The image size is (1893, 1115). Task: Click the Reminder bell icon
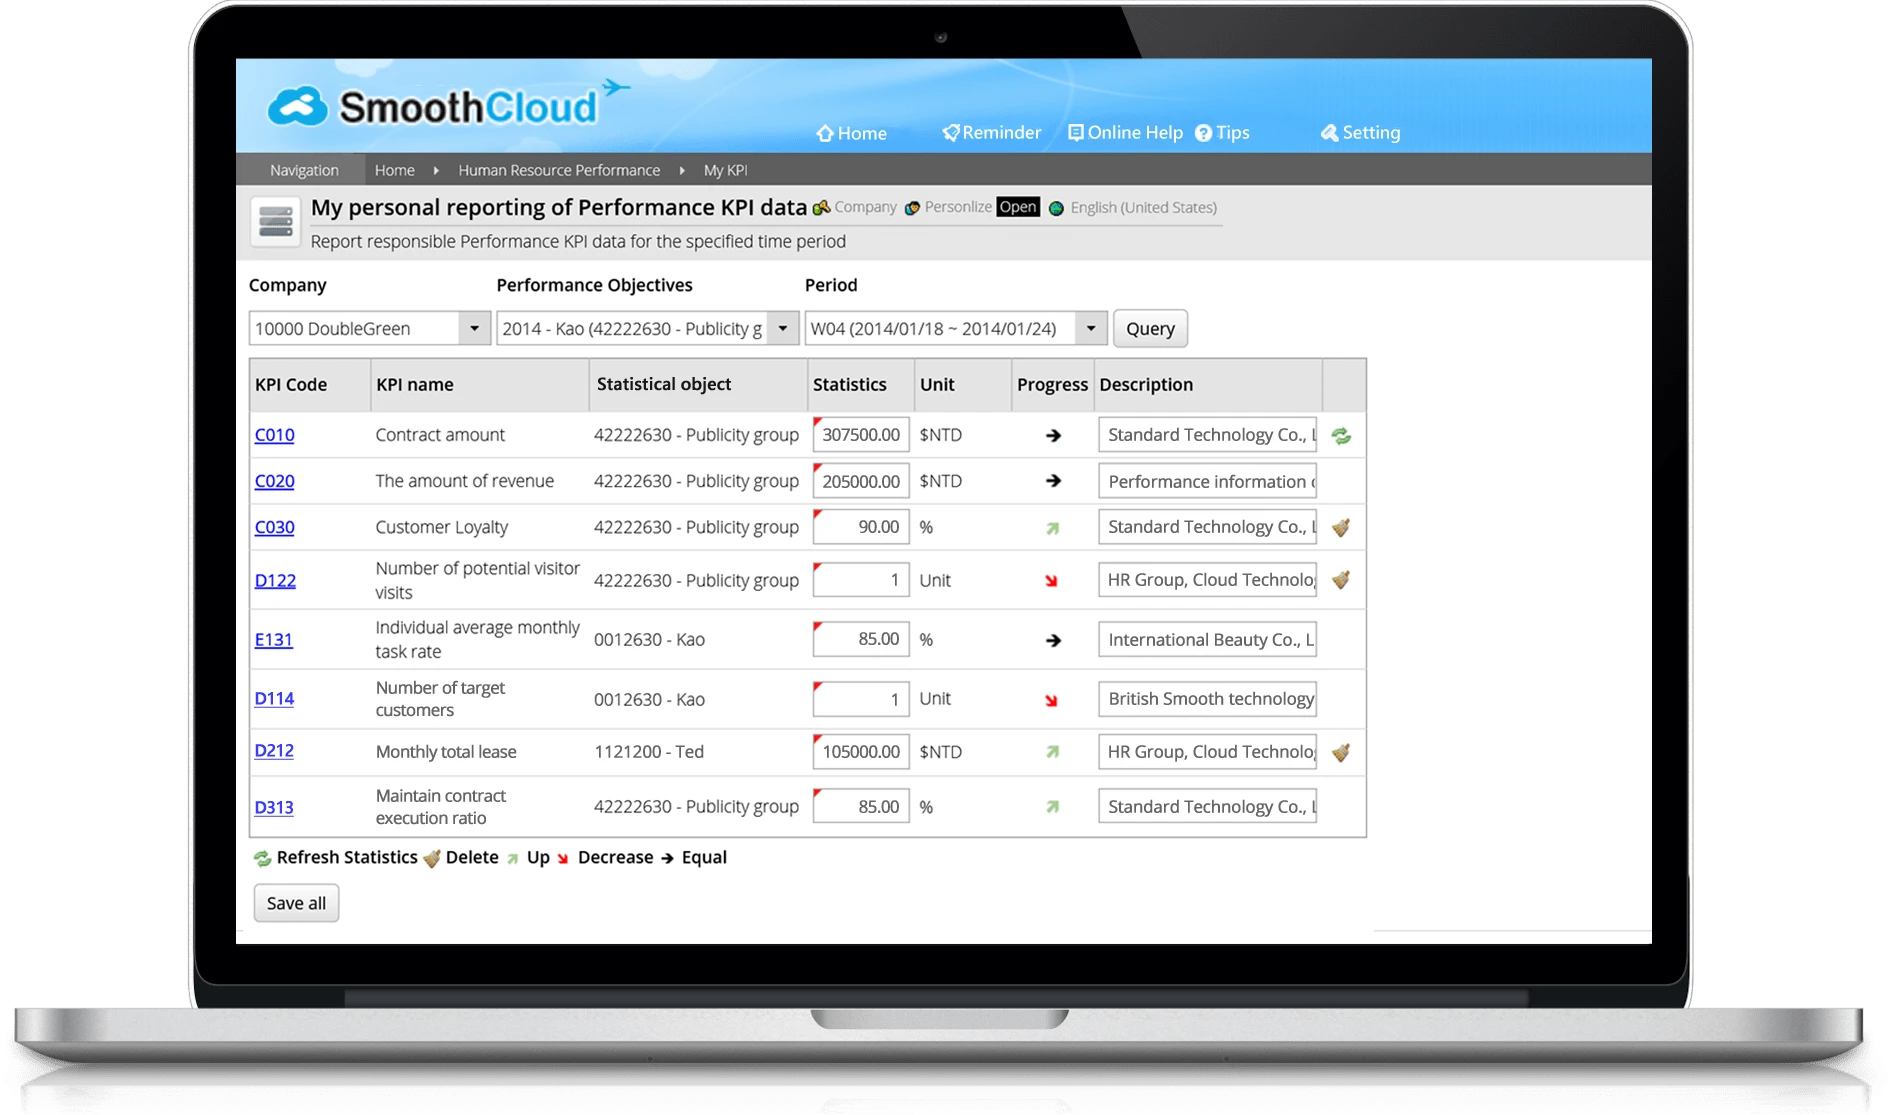[x=951, y=132]
